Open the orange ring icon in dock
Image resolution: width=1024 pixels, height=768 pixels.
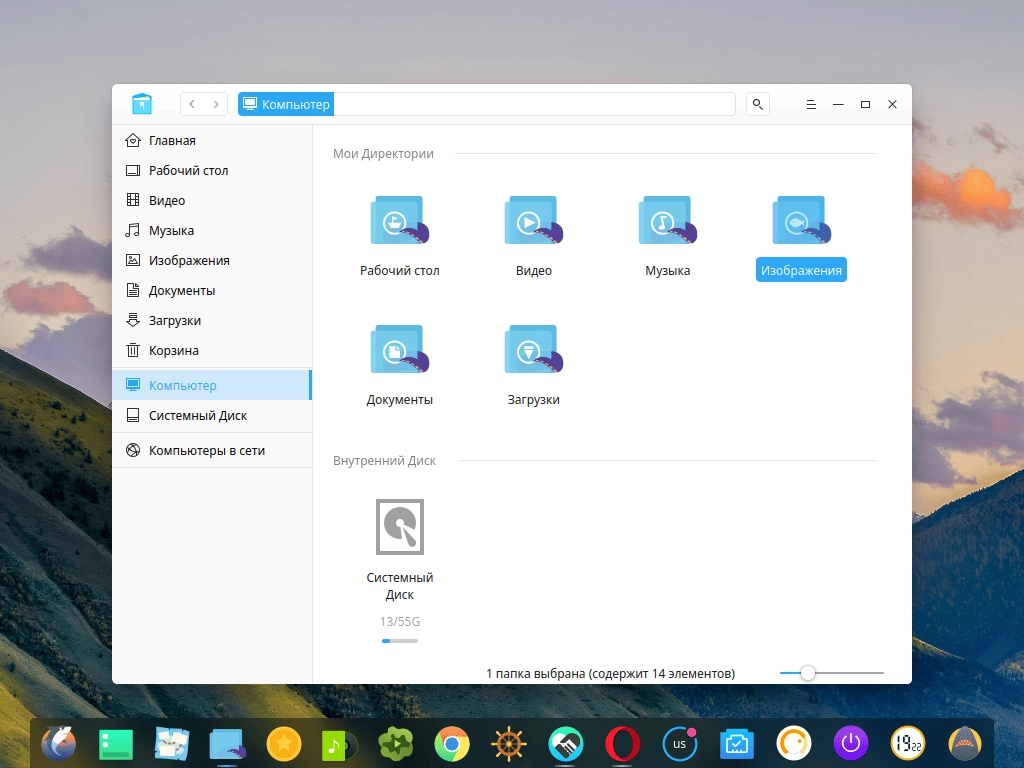click(794, 743)
